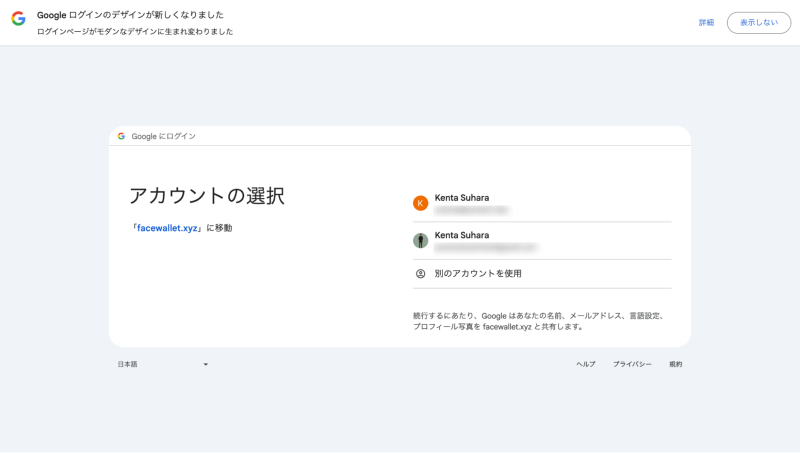Open the プライバシー footer link
Image resolution: width=800 pixels, height=453 pixels.
[x=632, y=364]
